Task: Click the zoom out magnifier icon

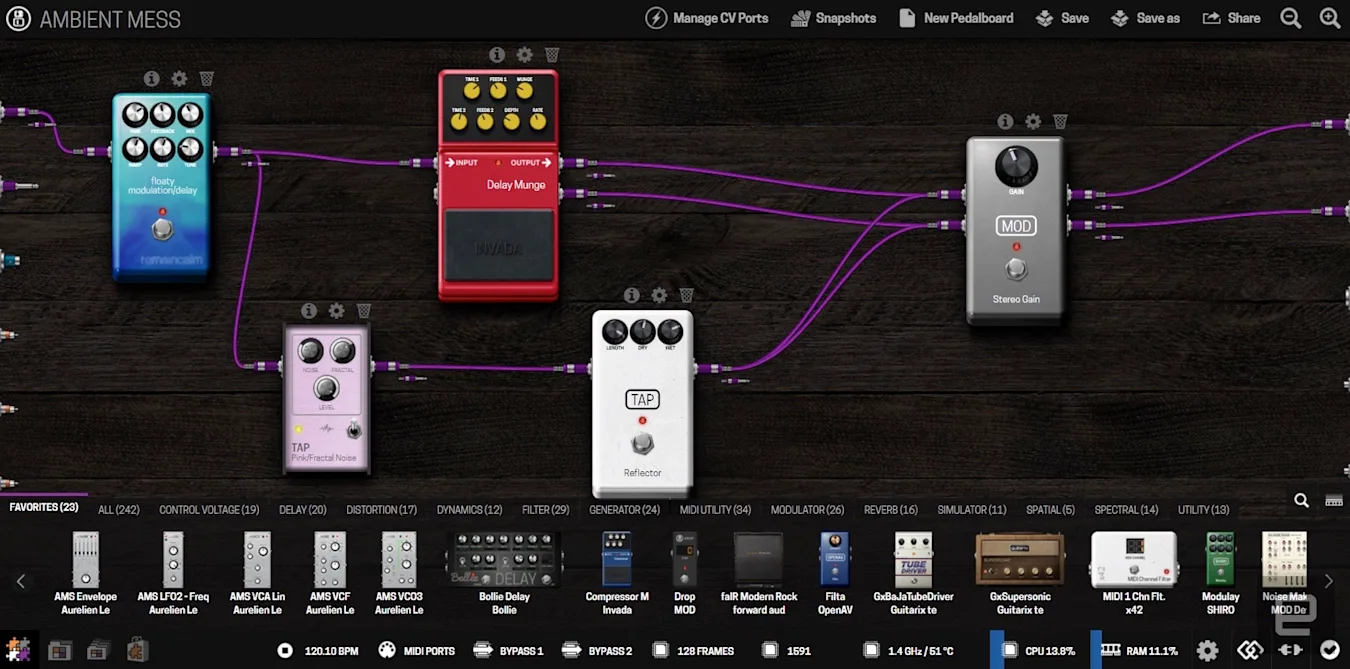Action: (x=1291, y=18)
